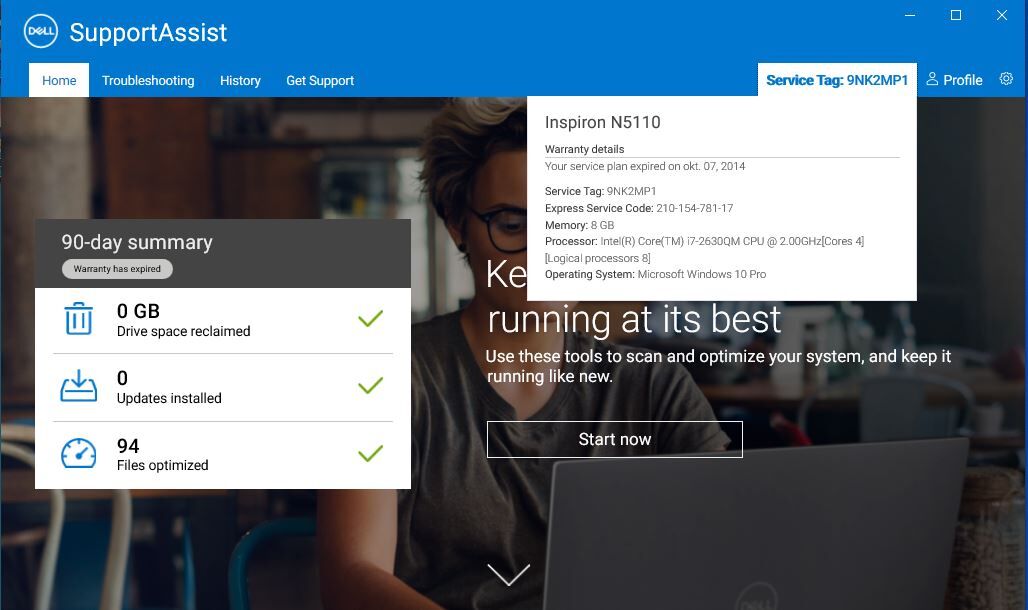This screenshot has height=610, width=1028.
Task: Click the Memory: 8 GB line
Action: point(579,225)
